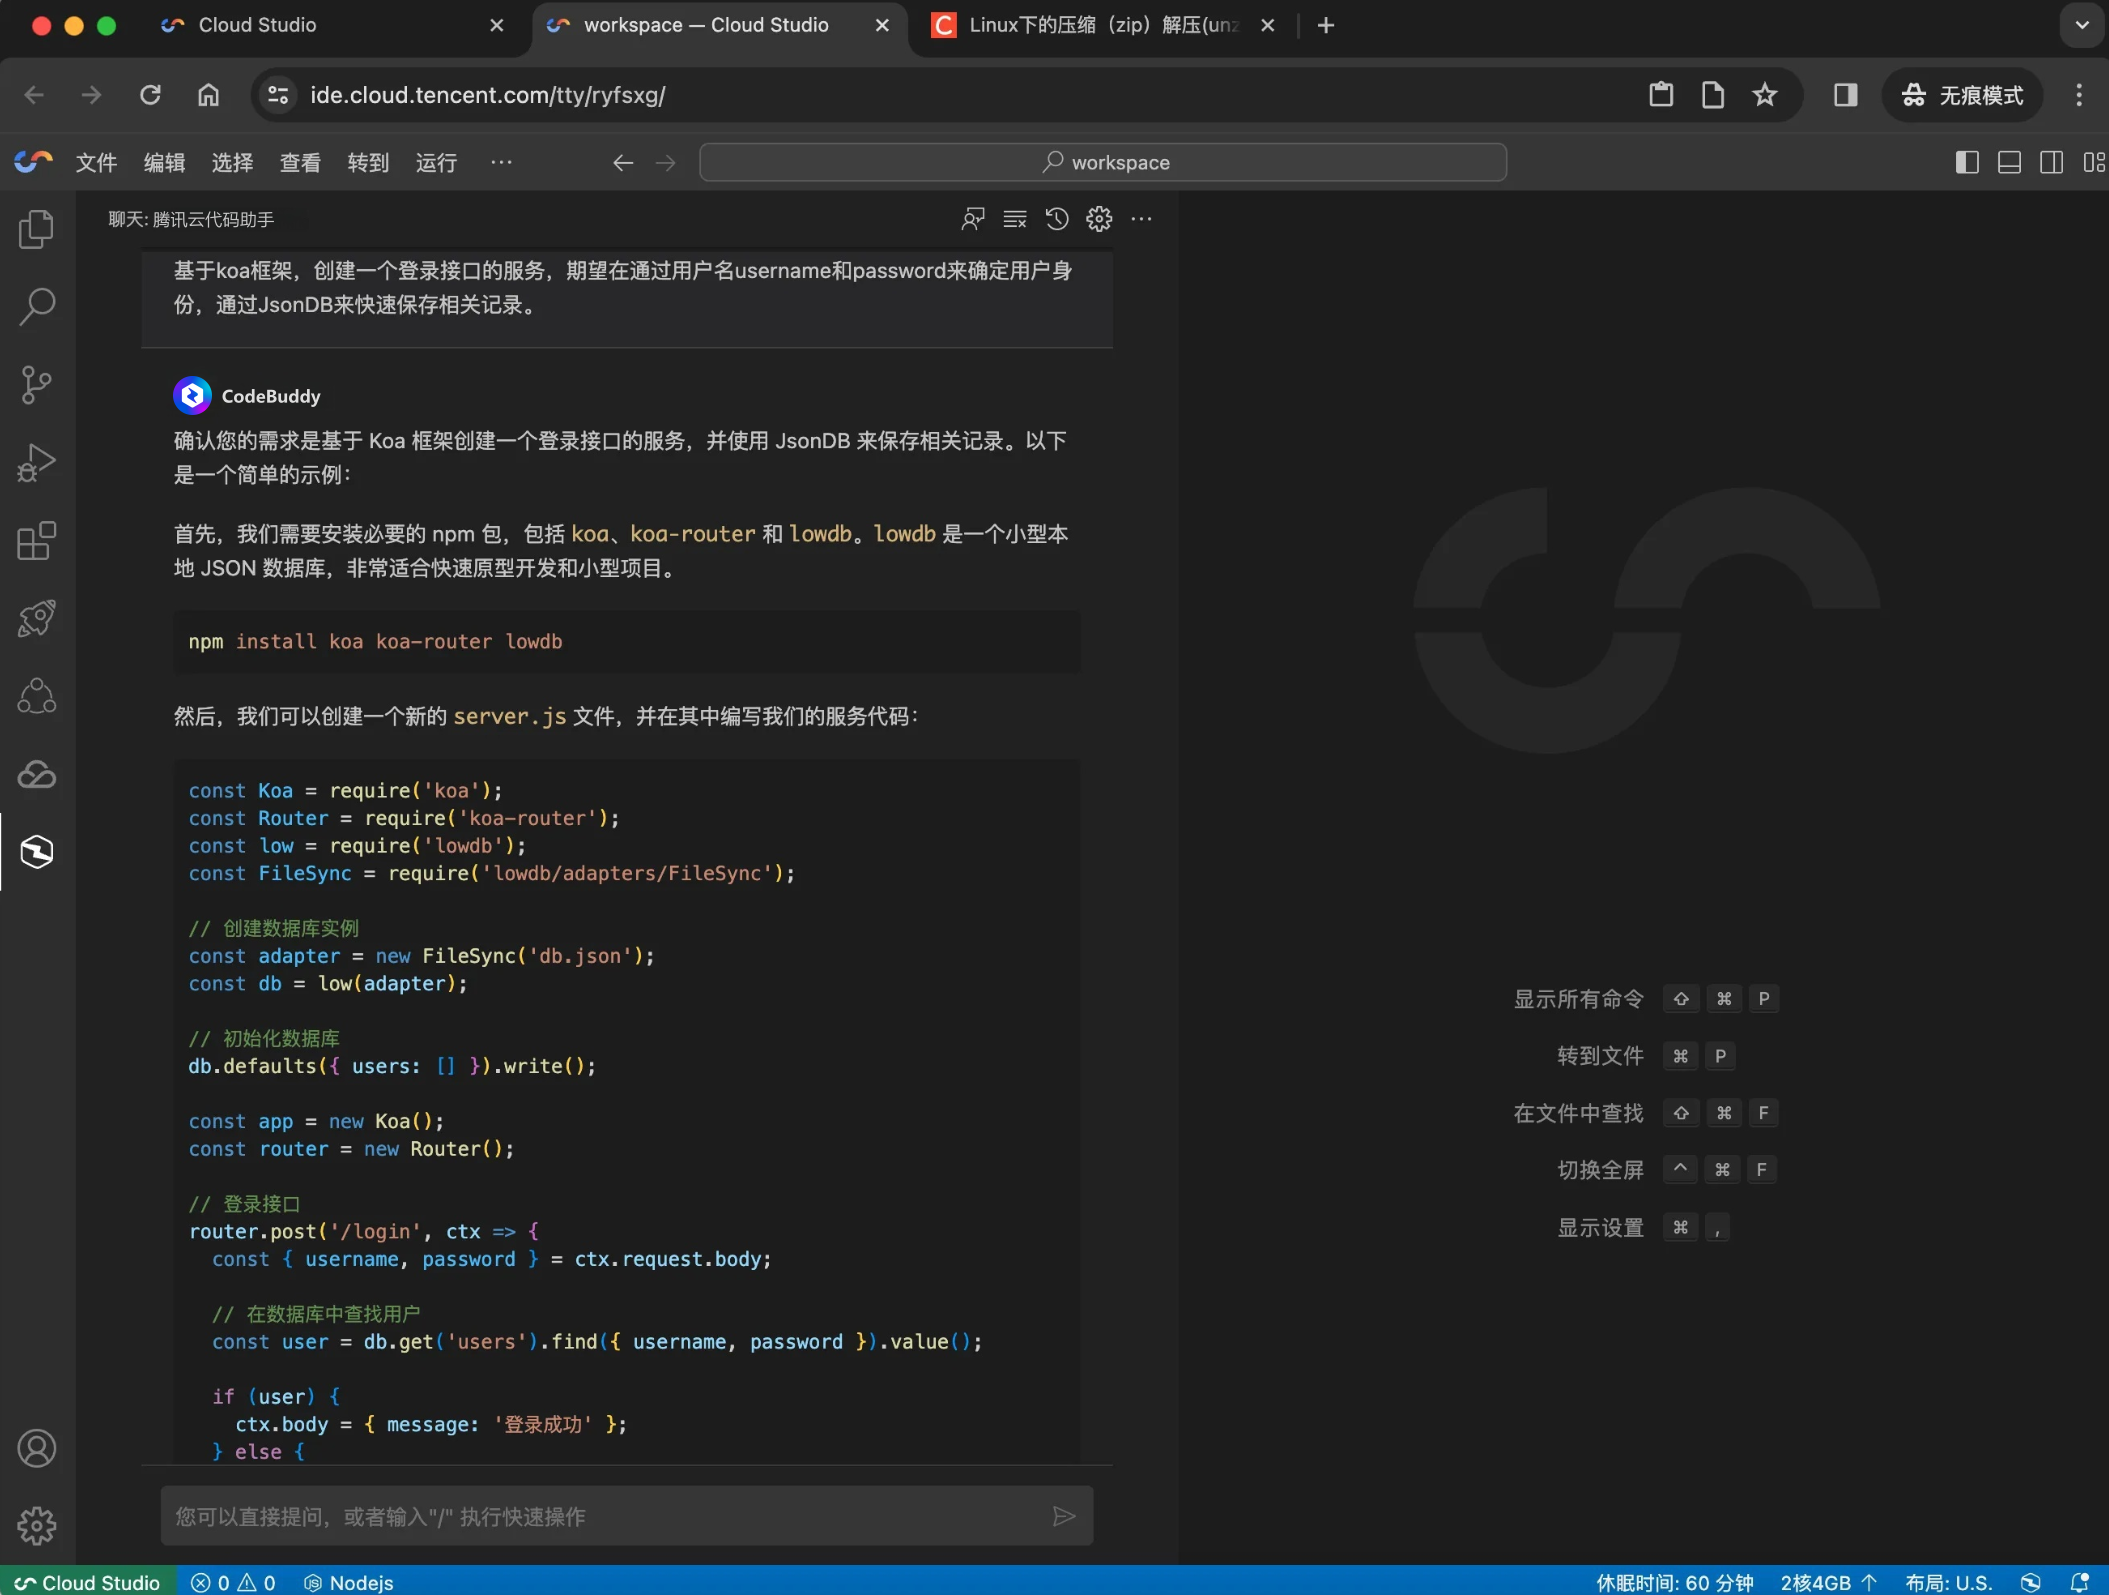This screenshot has width=2109, height=1595.
Task: Click the send message arrow icon
Action: tap(1063, 1516)
